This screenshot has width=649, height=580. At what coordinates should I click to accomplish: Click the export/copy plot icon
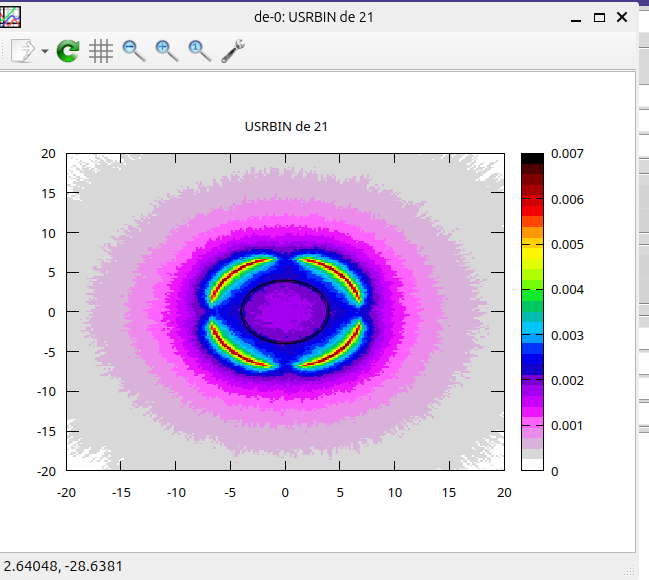click(x=23, y=51)
